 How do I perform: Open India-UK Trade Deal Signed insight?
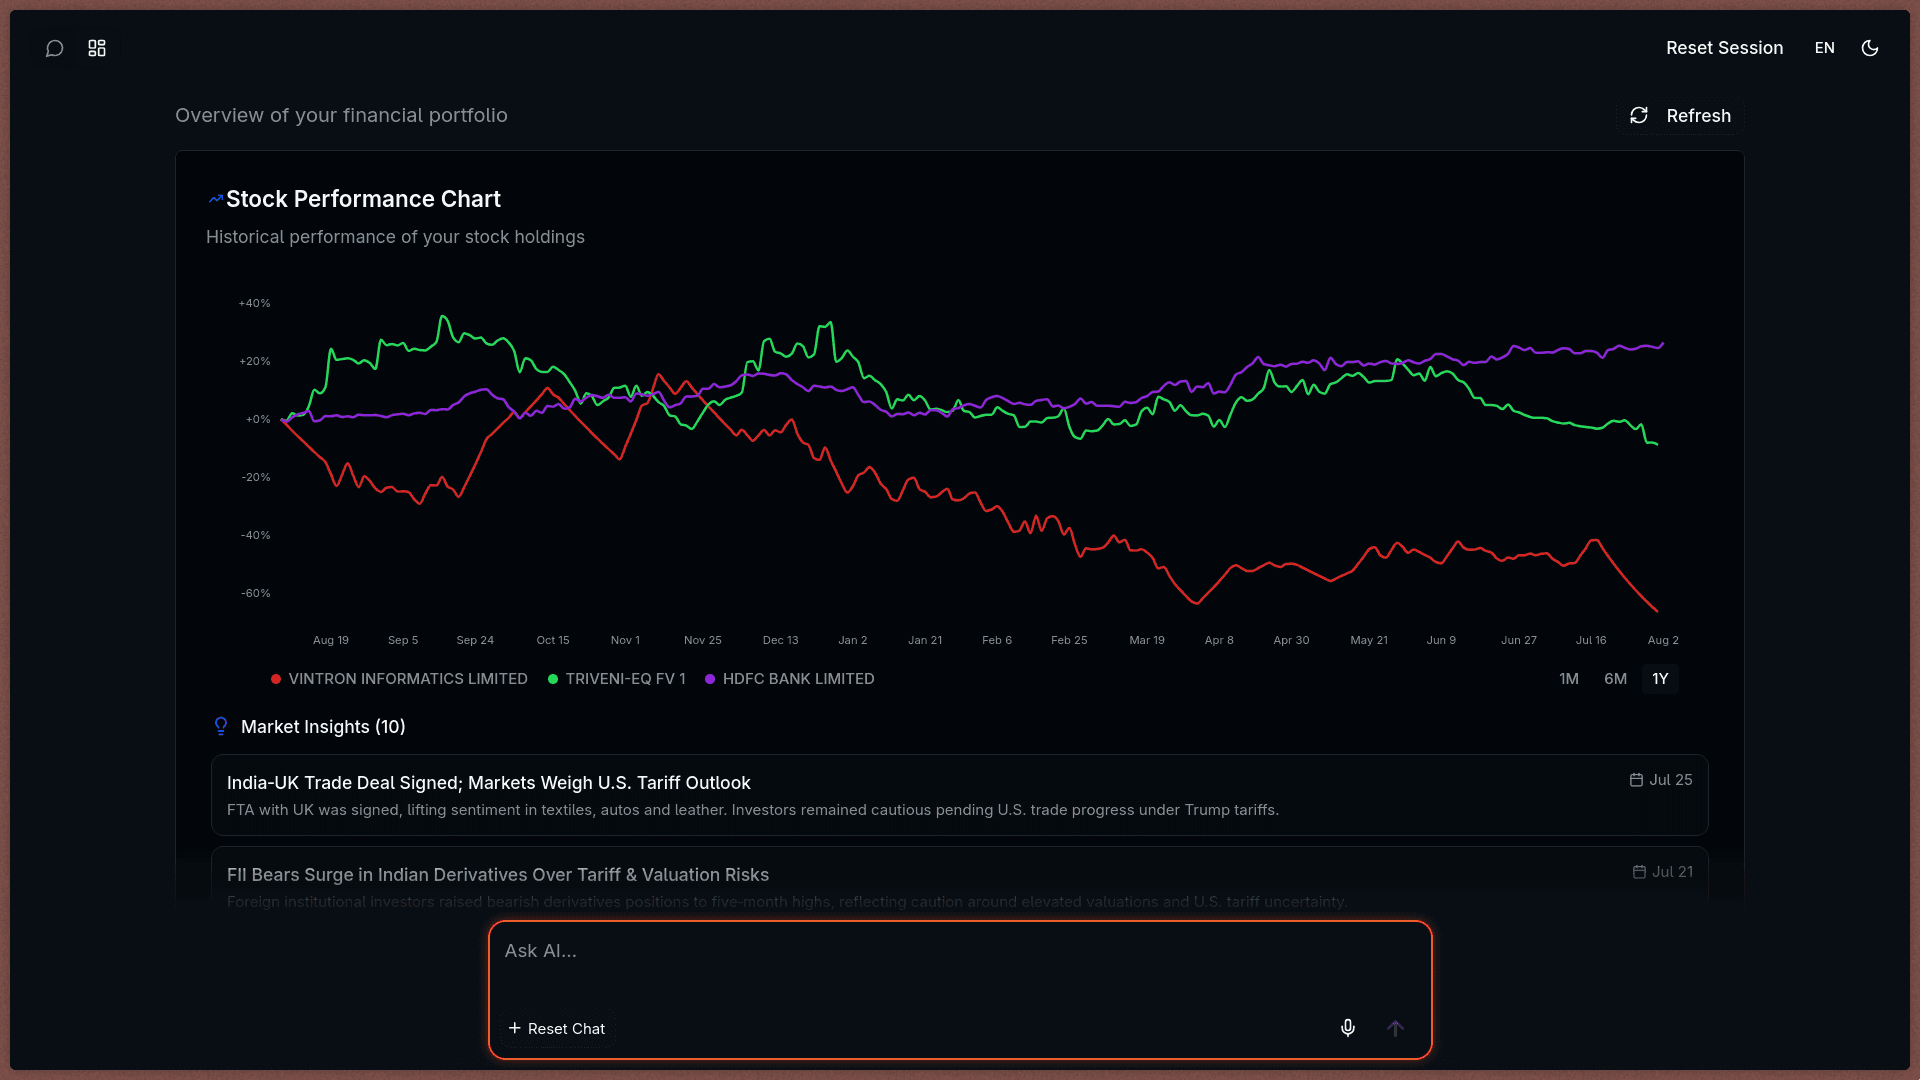coord(960,795)
